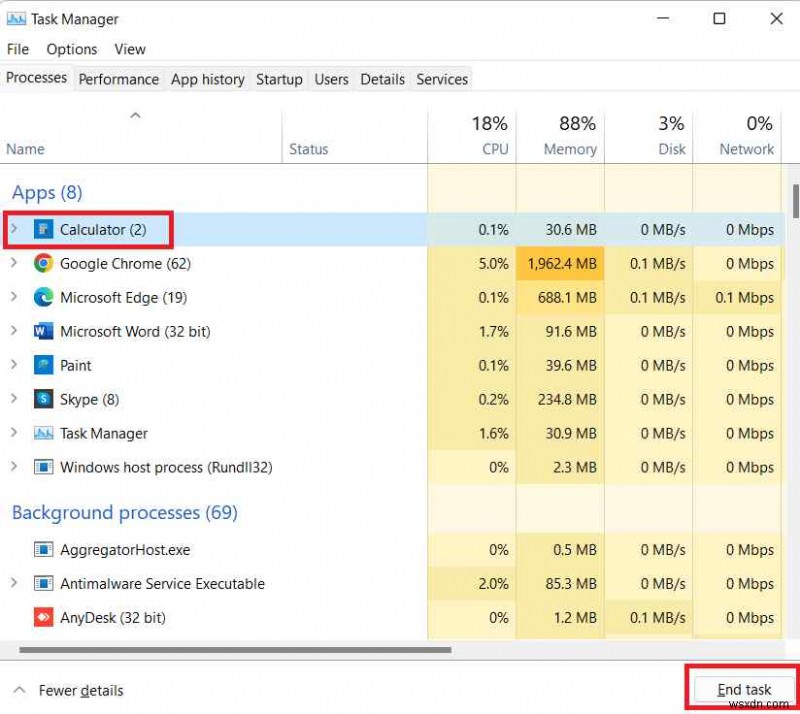
Task: Open the View menu
Action: (x=130, y=49)
